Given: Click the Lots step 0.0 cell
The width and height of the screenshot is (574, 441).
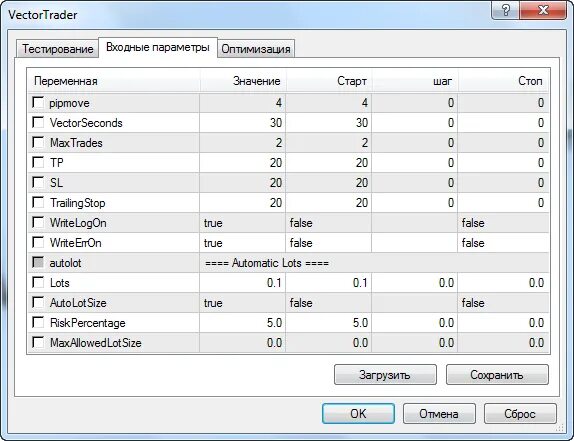Looking at the screenshot, I should pyautogui.click(x=415, y=283).
